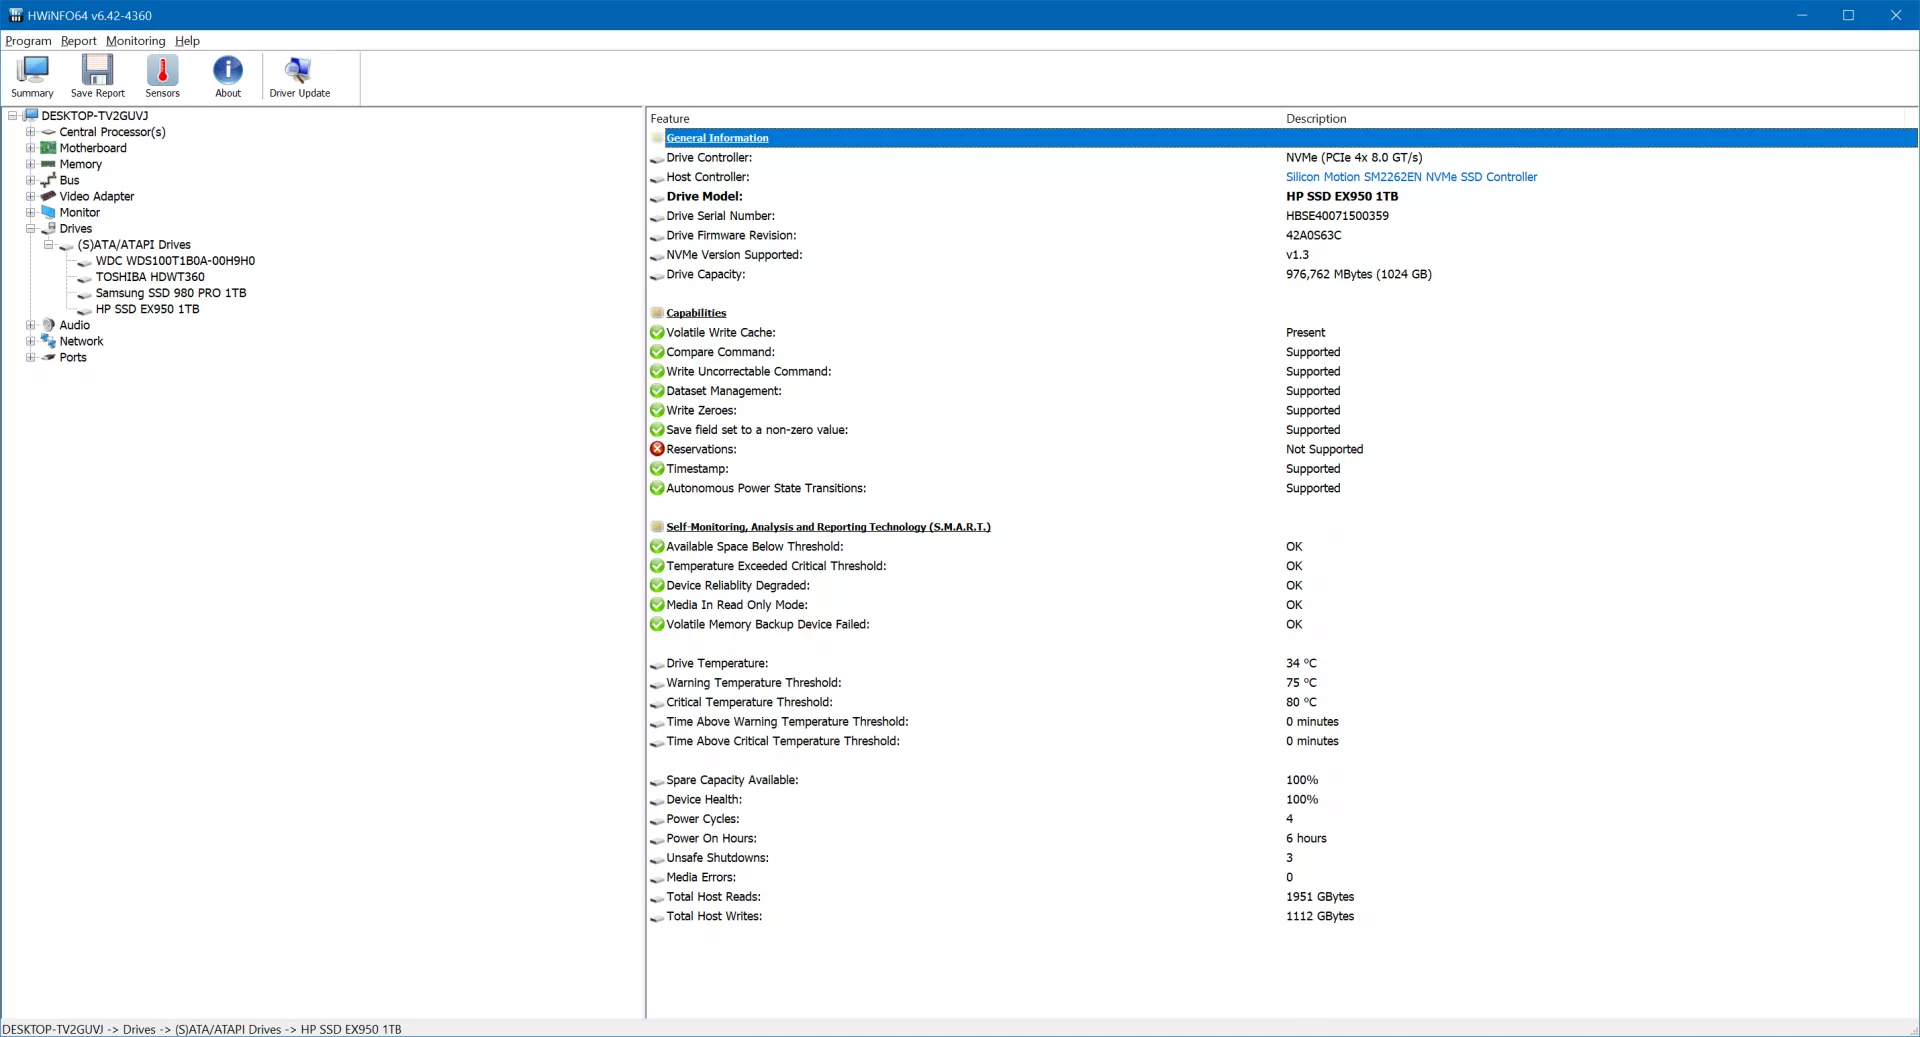Screen dimensions: 1920x1037
Task: Click the Drives icon in tree
Action: pos(48,228)
